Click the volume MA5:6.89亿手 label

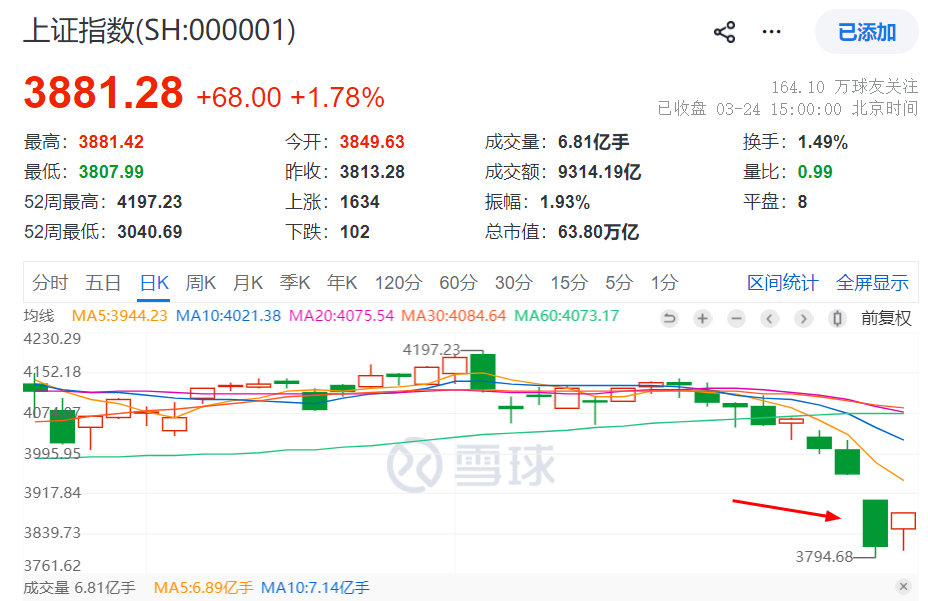pyautogui.click(x=204, y=587)
